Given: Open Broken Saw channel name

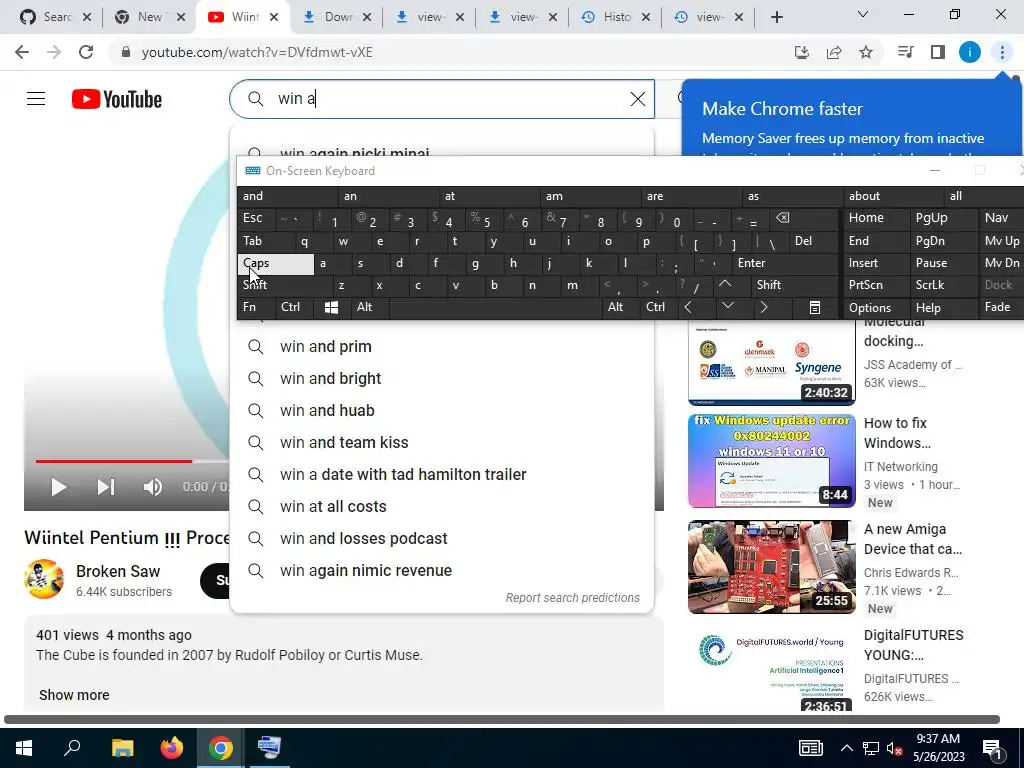Looking at the screenshot, I should tap(118, 571).
